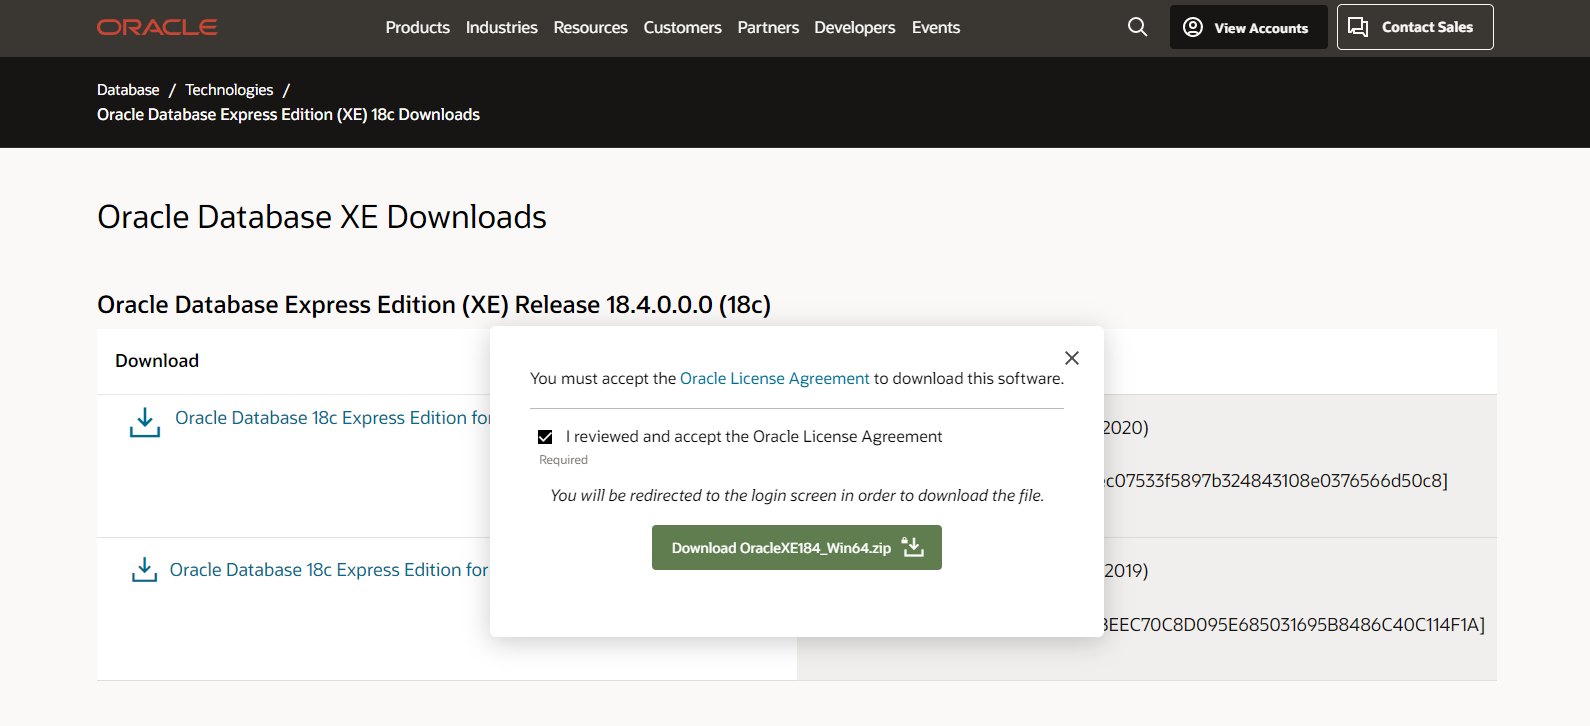Go to Database breadcrumb
This screenshot has height=726, width=1590.
128,90
